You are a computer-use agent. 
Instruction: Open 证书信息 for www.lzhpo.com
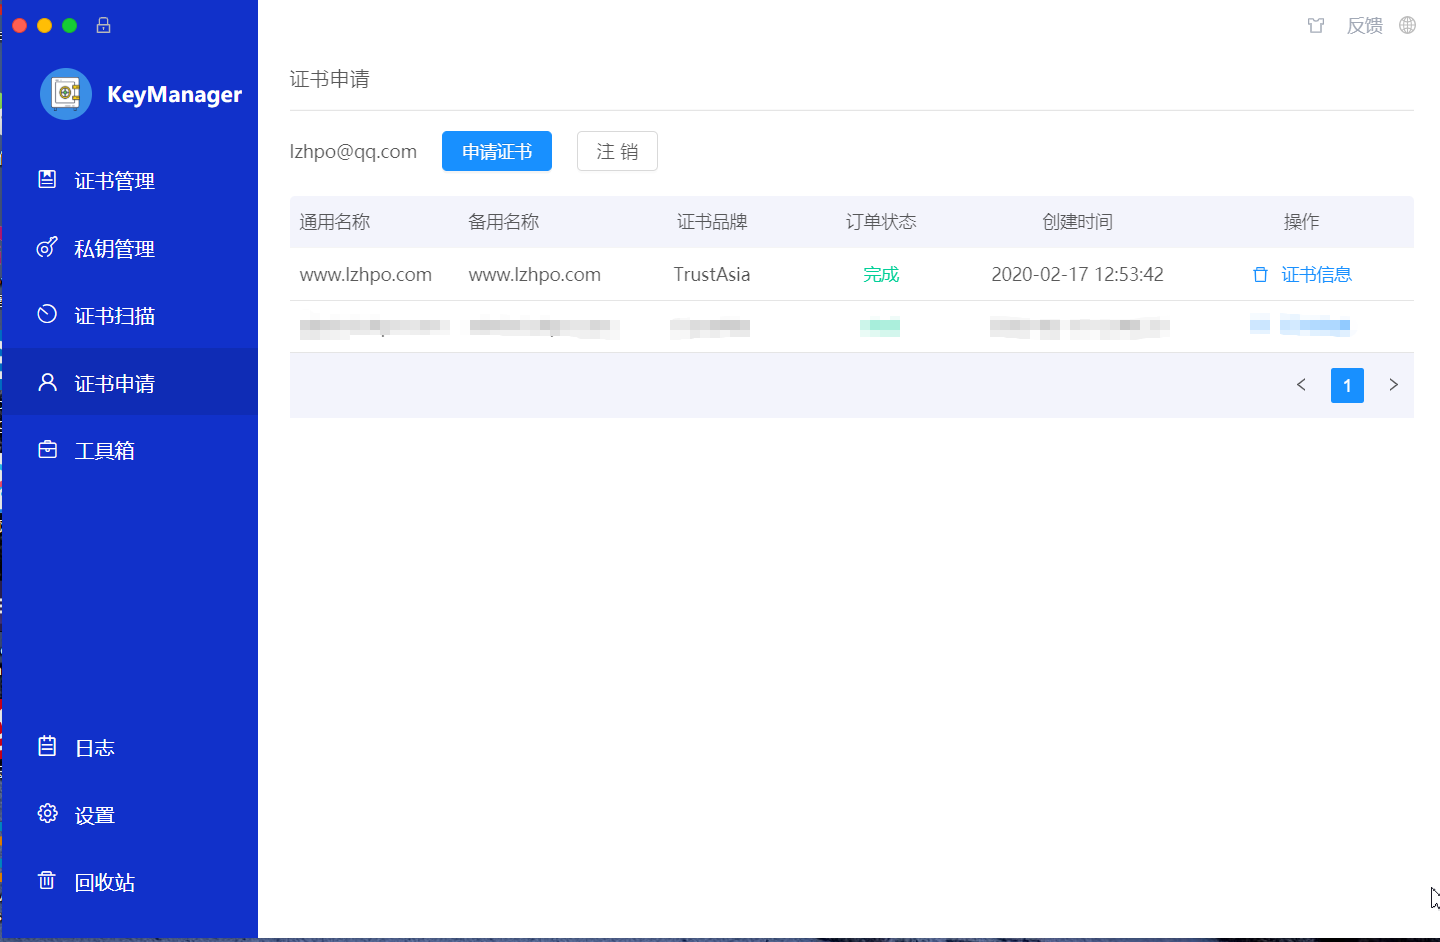pos(1315,275)
